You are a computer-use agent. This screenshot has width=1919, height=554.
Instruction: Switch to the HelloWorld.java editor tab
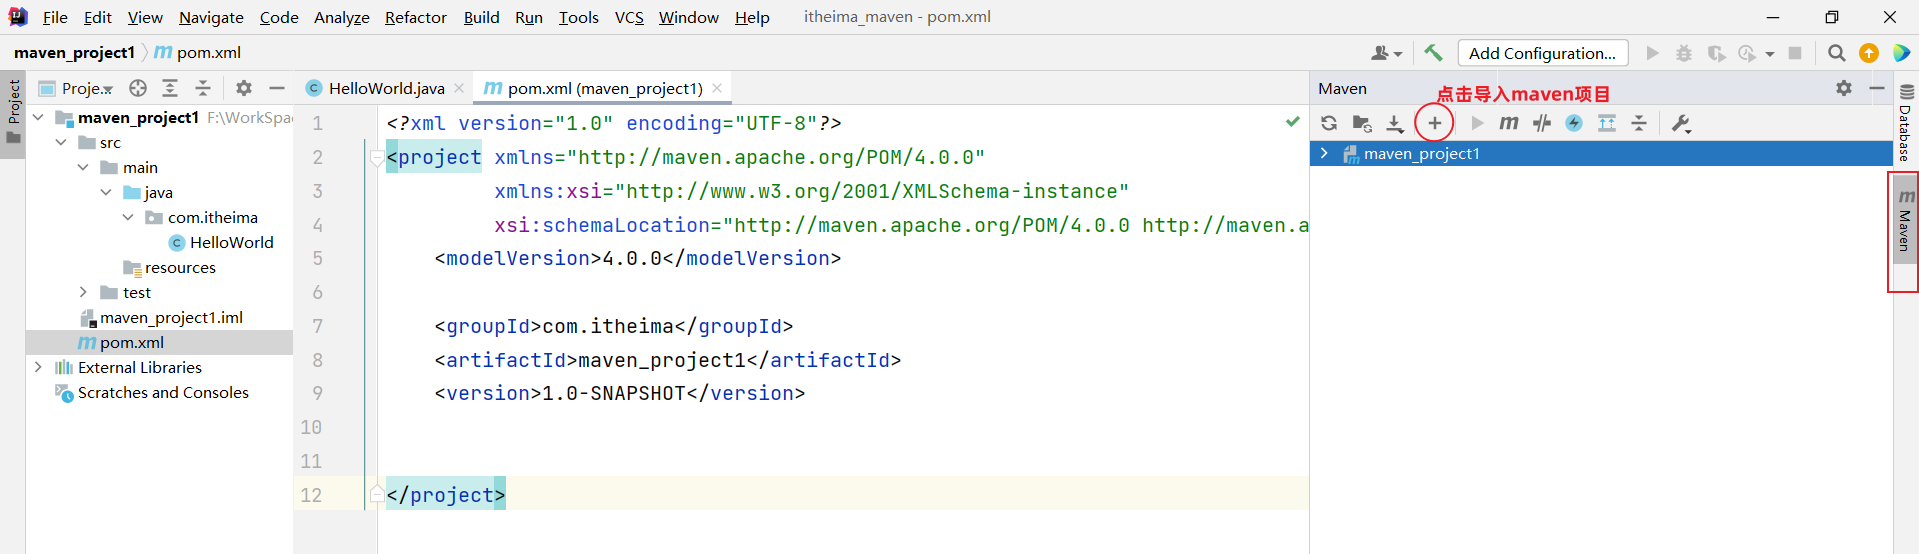(x=385, y=88)
